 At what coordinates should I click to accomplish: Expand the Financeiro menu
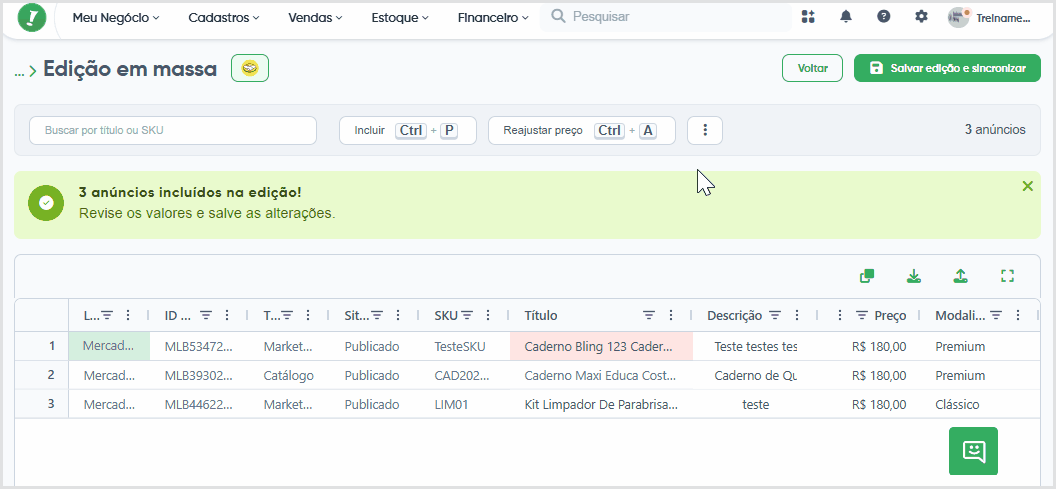[x=494, y=18]
